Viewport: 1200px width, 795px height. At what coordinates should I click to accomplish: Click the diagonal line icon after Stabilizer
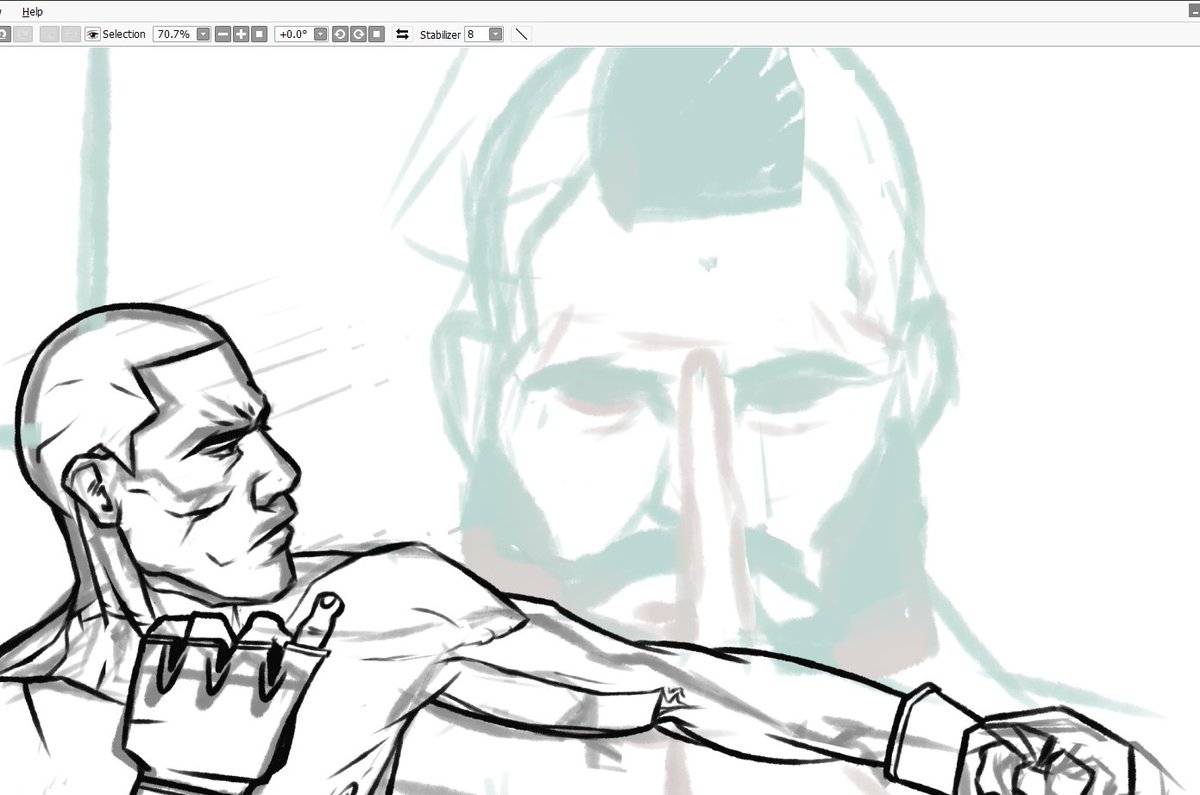(x=521, y=33)
